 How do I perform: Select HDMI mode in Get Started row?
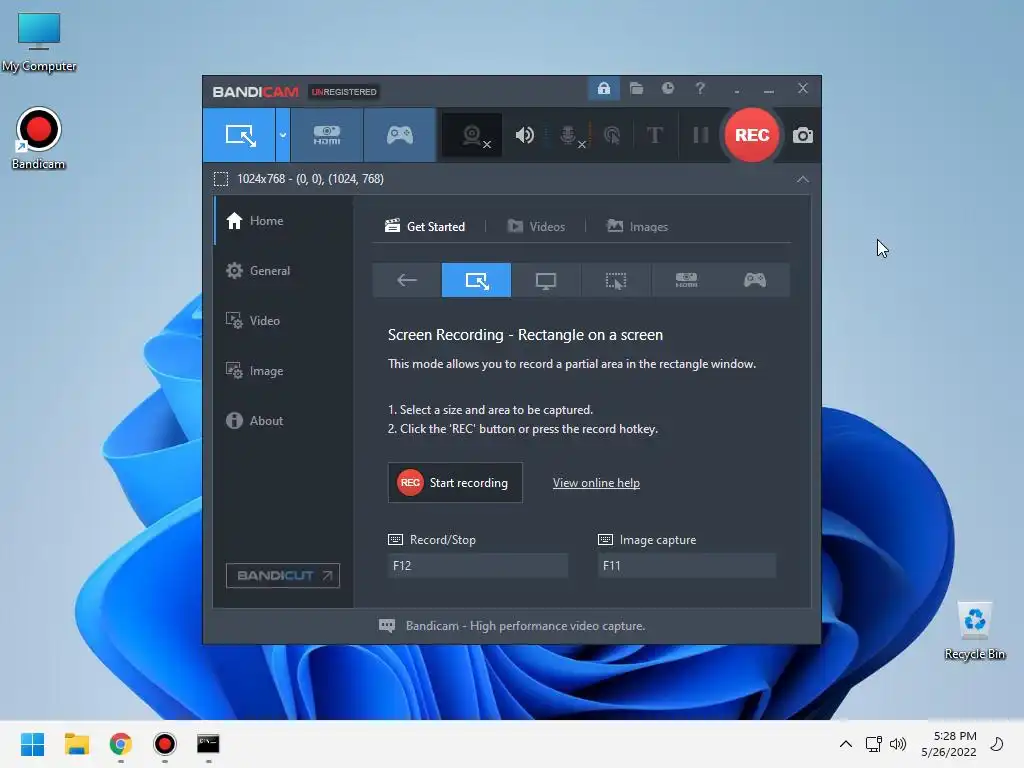686,280
